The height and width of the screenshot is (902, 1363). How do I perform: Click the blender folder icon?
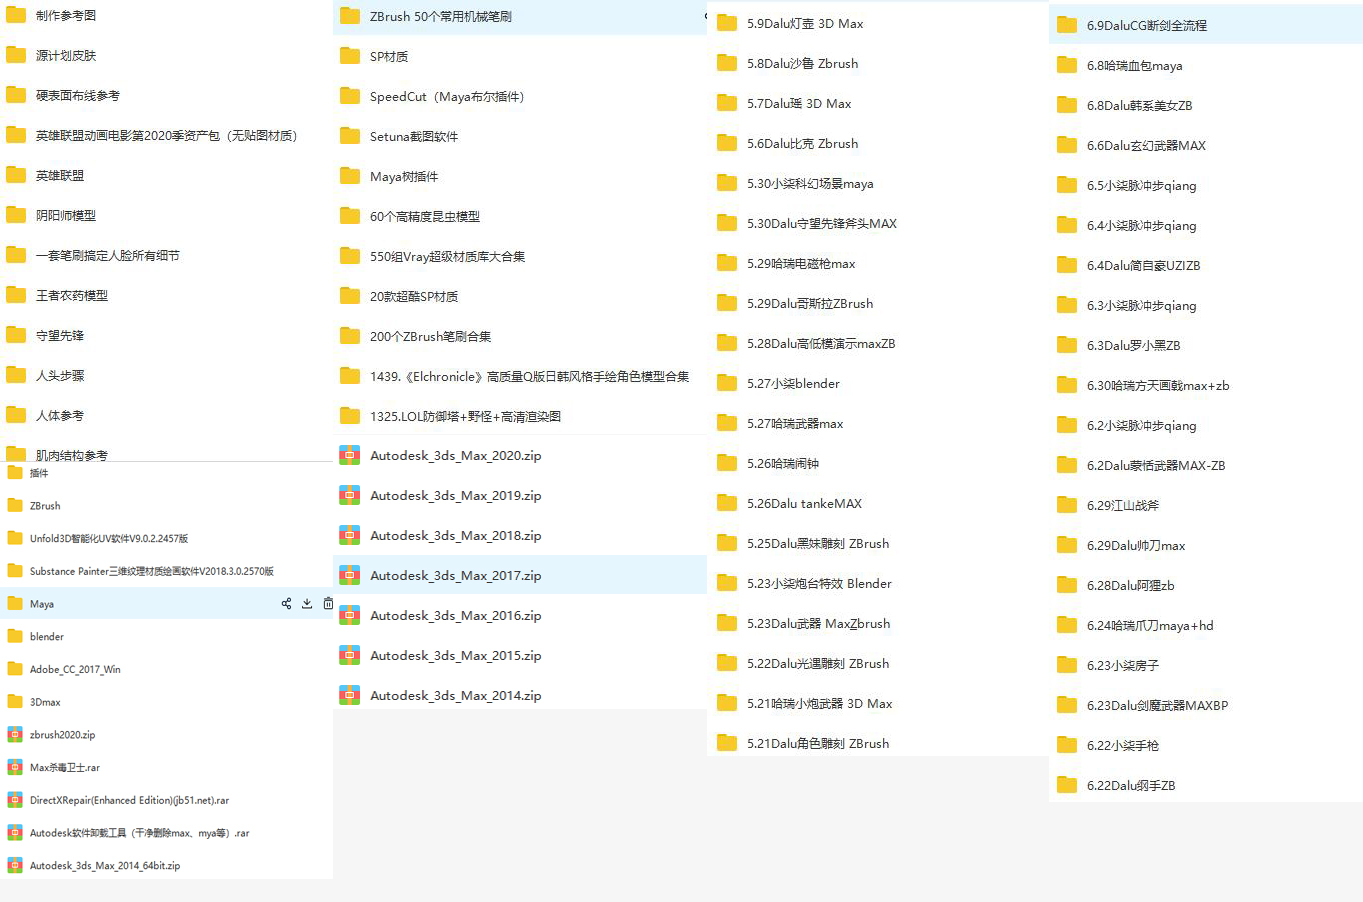15,637
